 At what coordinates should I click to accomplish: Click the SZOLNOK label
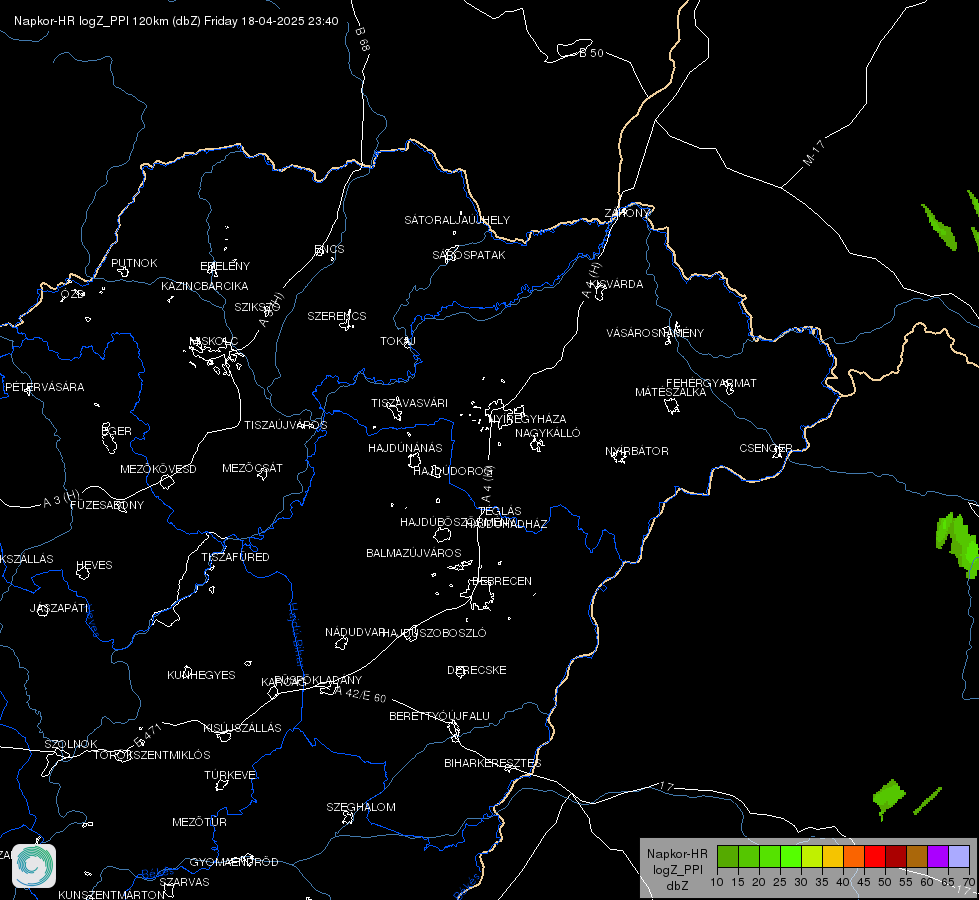[x=71, y=744]
